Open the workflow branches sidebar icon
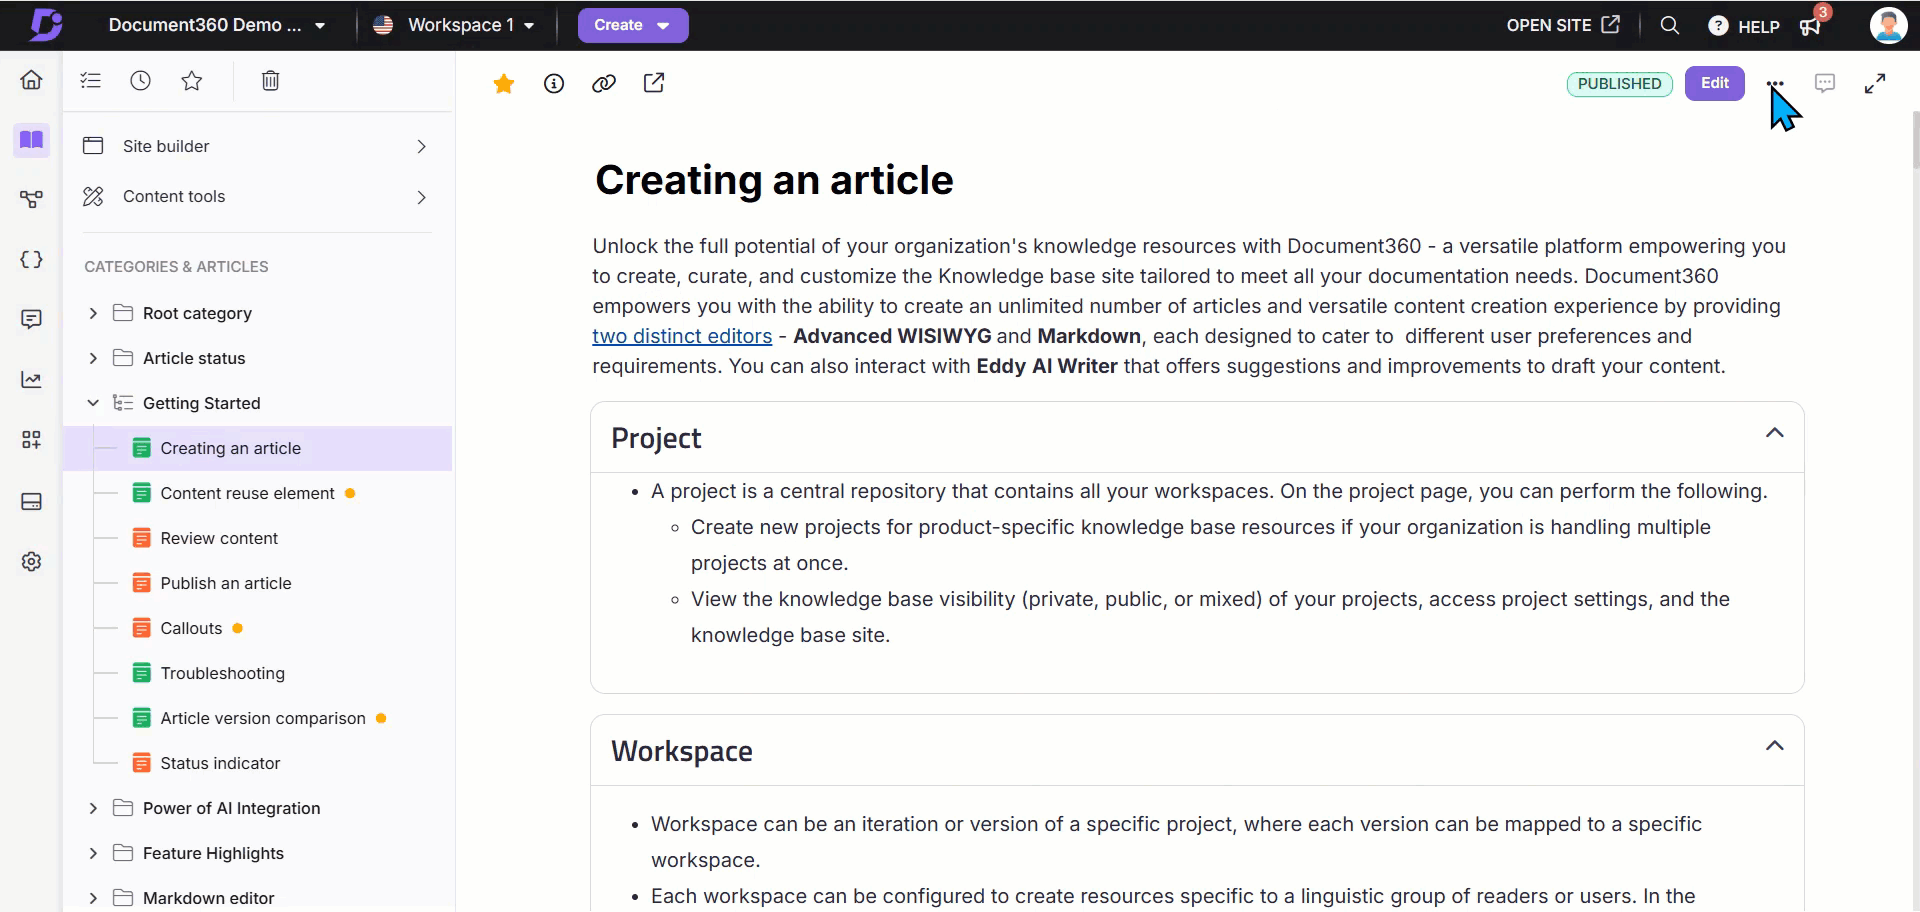Screen dimensions: 1920x912 coord(31,199)
